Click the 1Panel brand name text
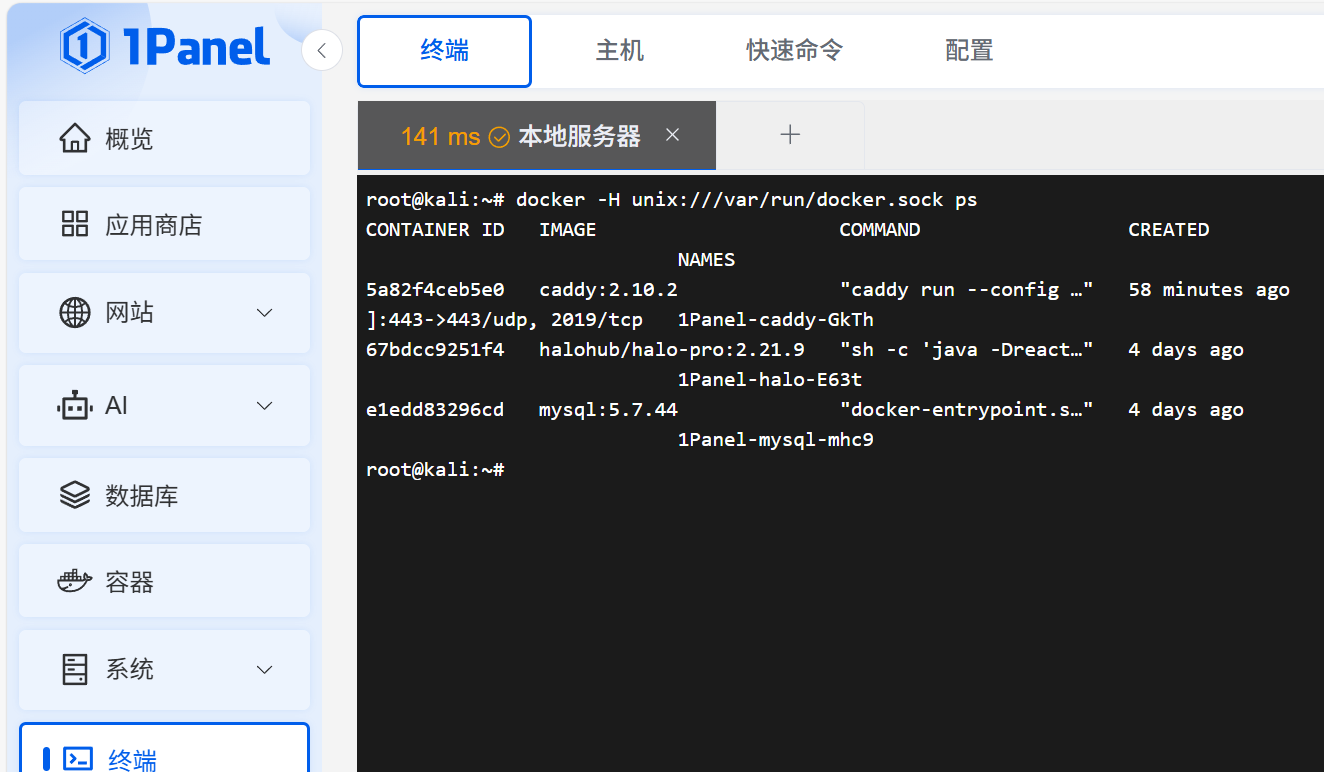Image resolution: width=1324 pixels, height=772 pixels. pyautogui.click(x=196, y=46)
